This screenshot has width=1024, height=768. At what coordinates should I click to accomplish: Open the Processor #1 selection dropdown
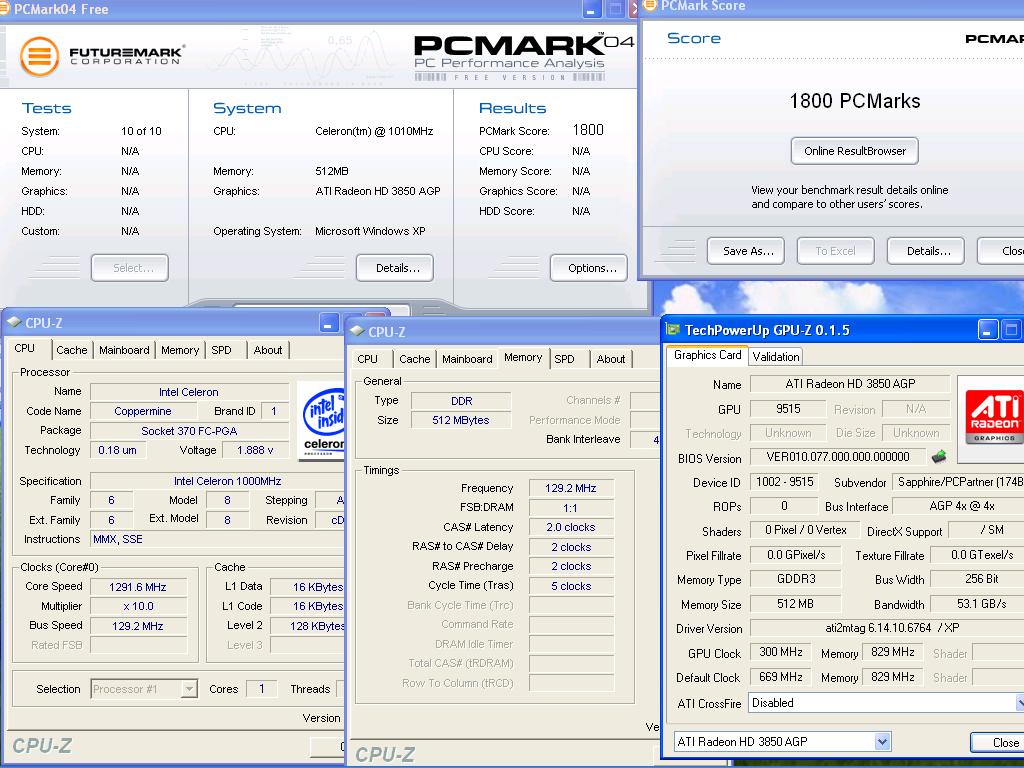pyautogui.click(x=189, y=689)
